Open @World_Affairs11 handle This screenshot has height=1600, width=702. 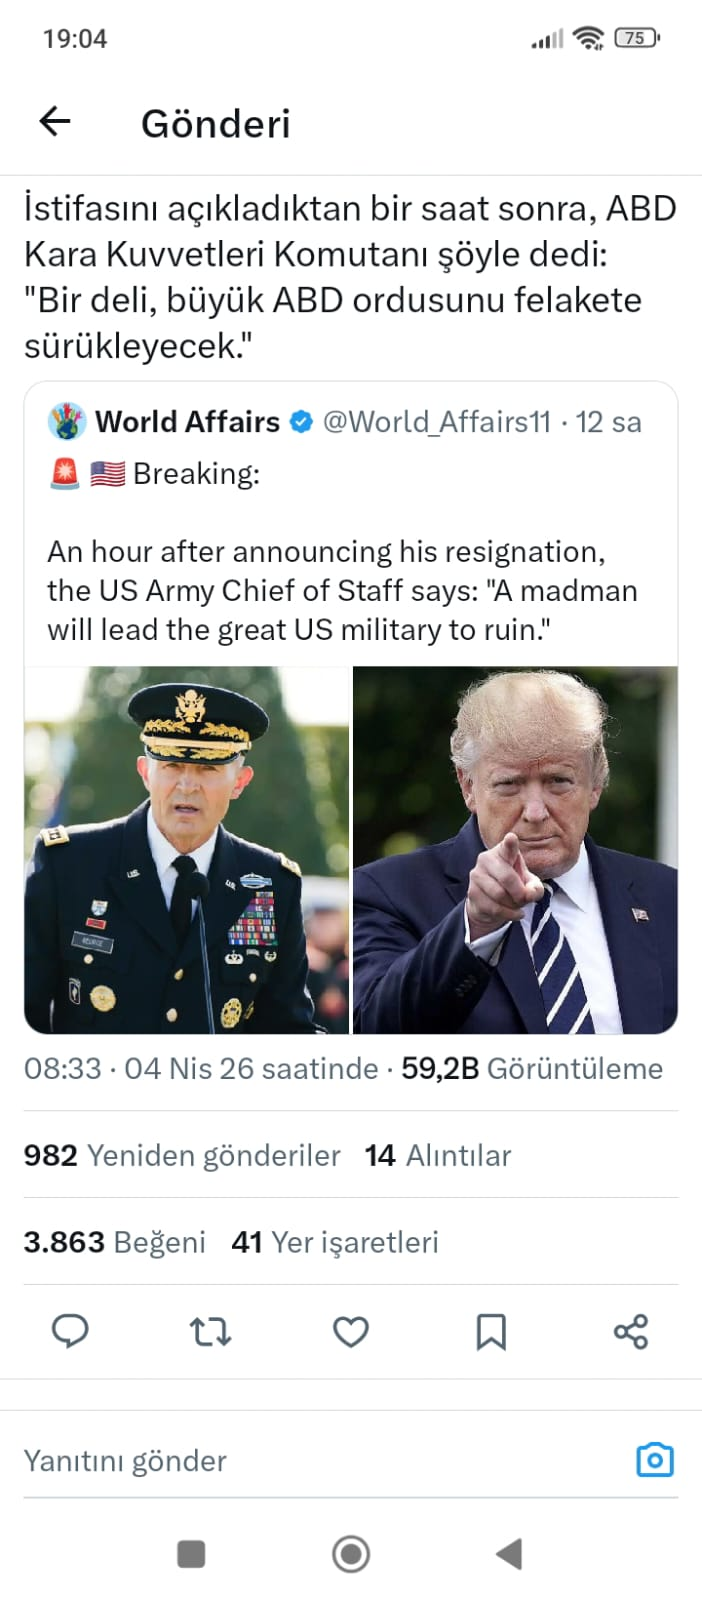pyautogui.click(x=437, y=422)
